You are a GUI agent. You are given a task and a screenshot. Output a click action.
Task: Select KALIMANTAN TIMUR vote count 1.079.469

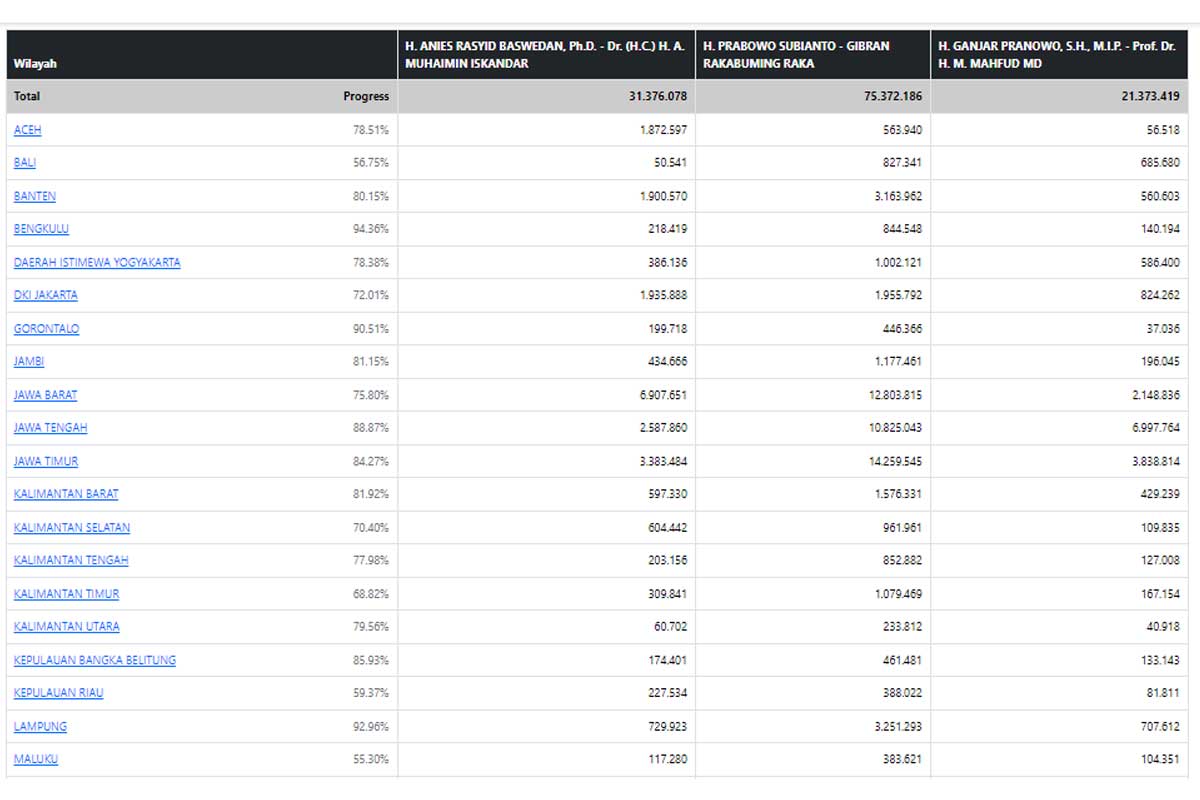pyautogui.click(x=899, y=594)
